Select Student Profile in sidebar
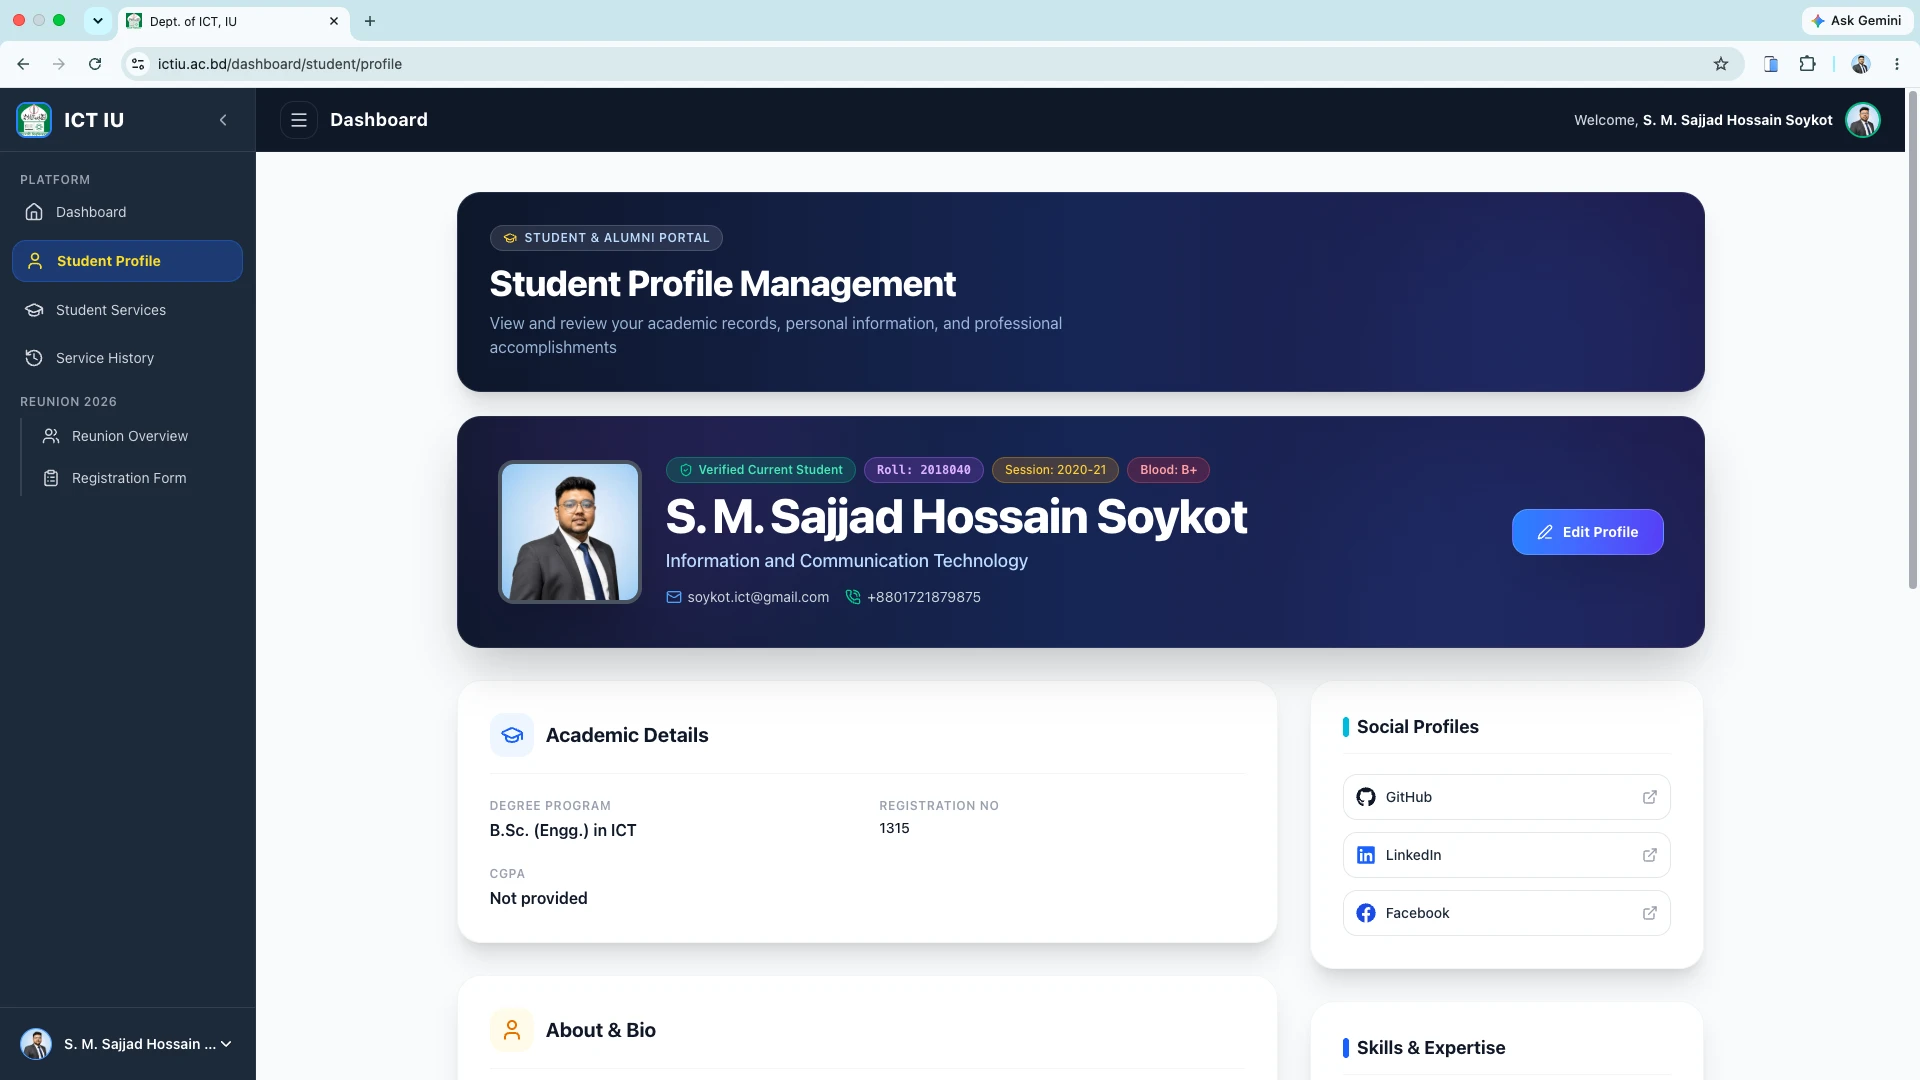The width and height of the screenshot is (1920, 1080). [x=127, y=261]
